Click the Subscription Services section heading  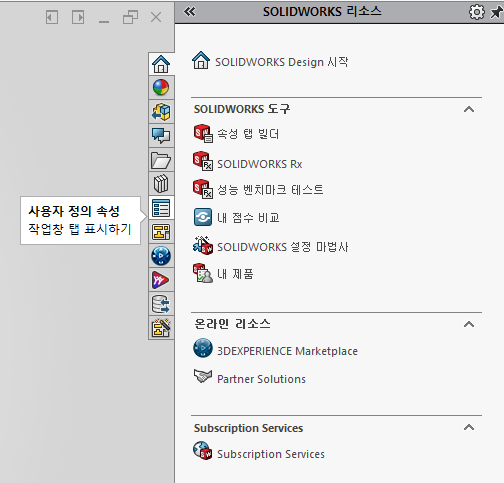(x=248, y=428)
